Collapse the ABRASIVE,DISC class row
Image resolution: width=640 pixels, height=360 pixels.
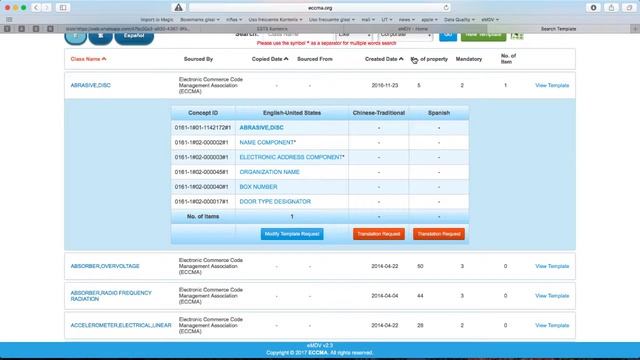point(90,85)
